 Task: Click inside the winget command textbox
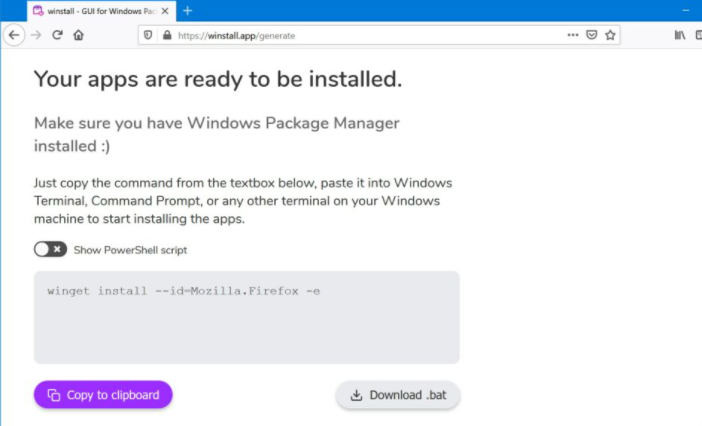tap(247, 317)
